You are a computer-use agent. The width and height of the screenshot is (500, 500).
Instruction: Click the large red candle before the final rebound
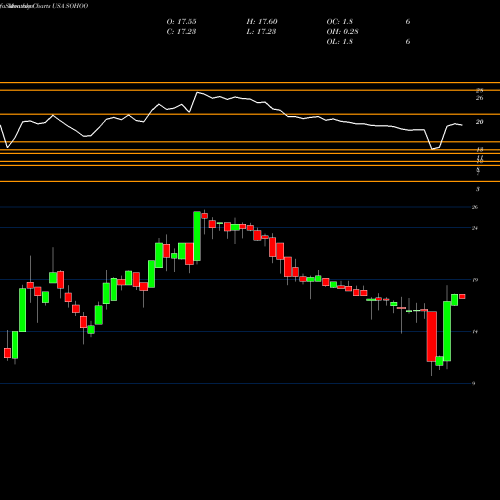coord(432,336)
